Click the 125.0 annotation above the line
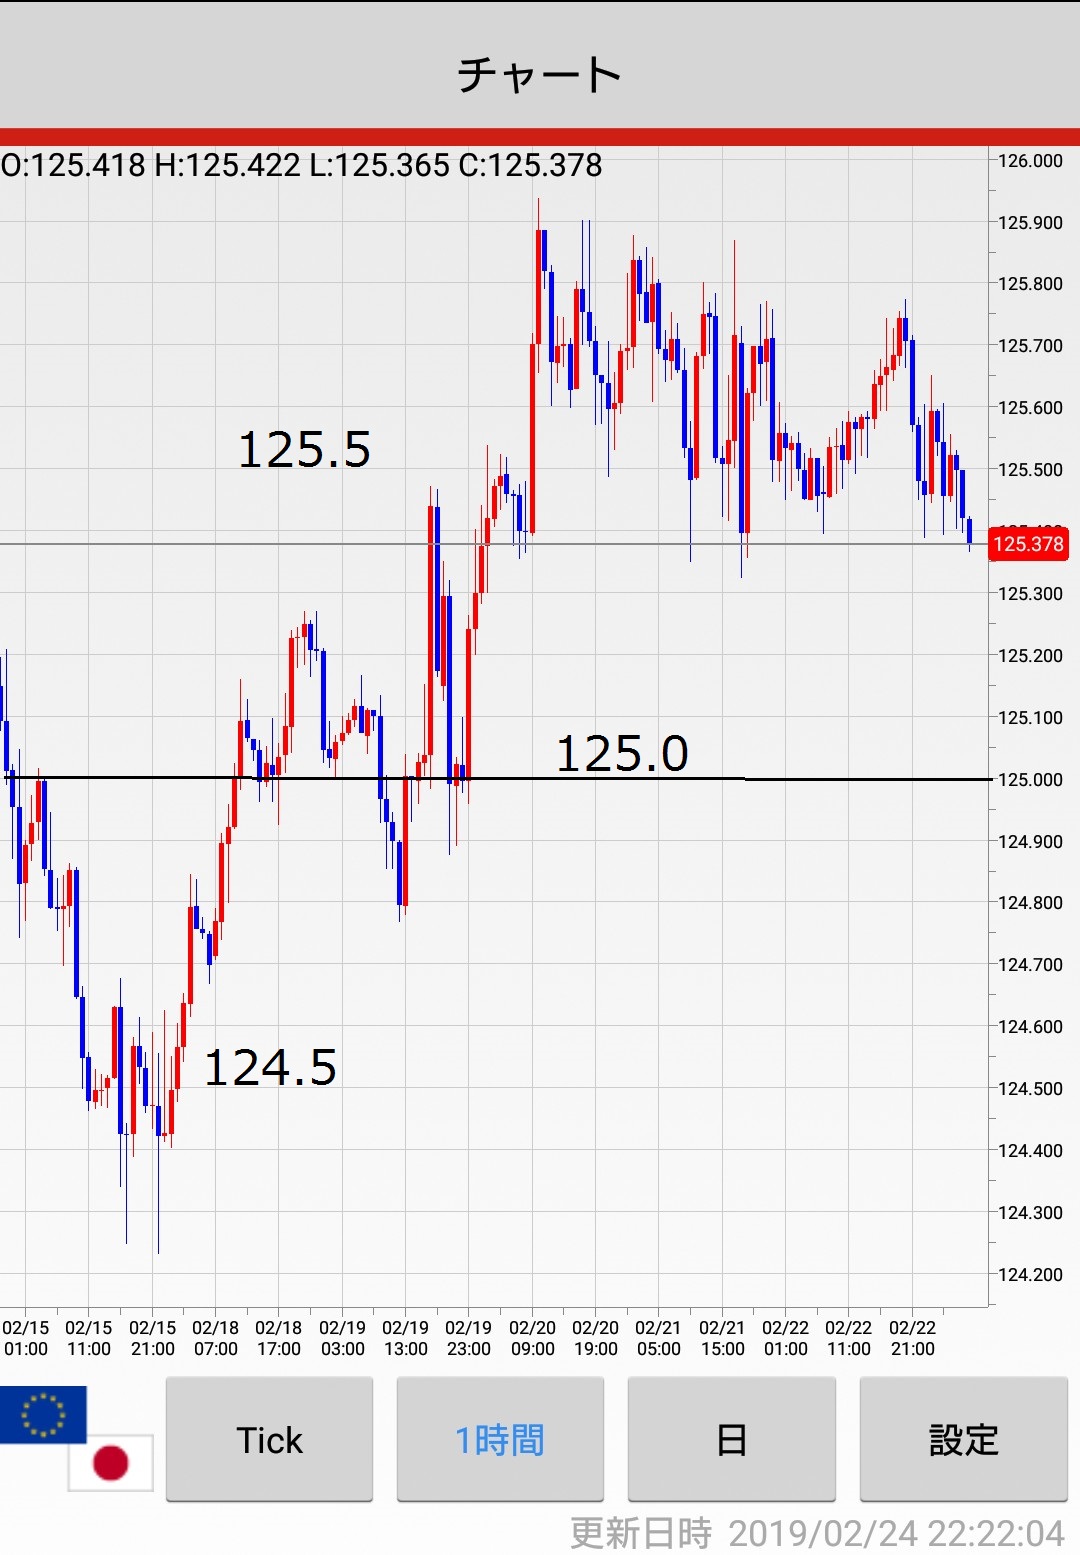1080x1555 pixels. click(622, 754)
